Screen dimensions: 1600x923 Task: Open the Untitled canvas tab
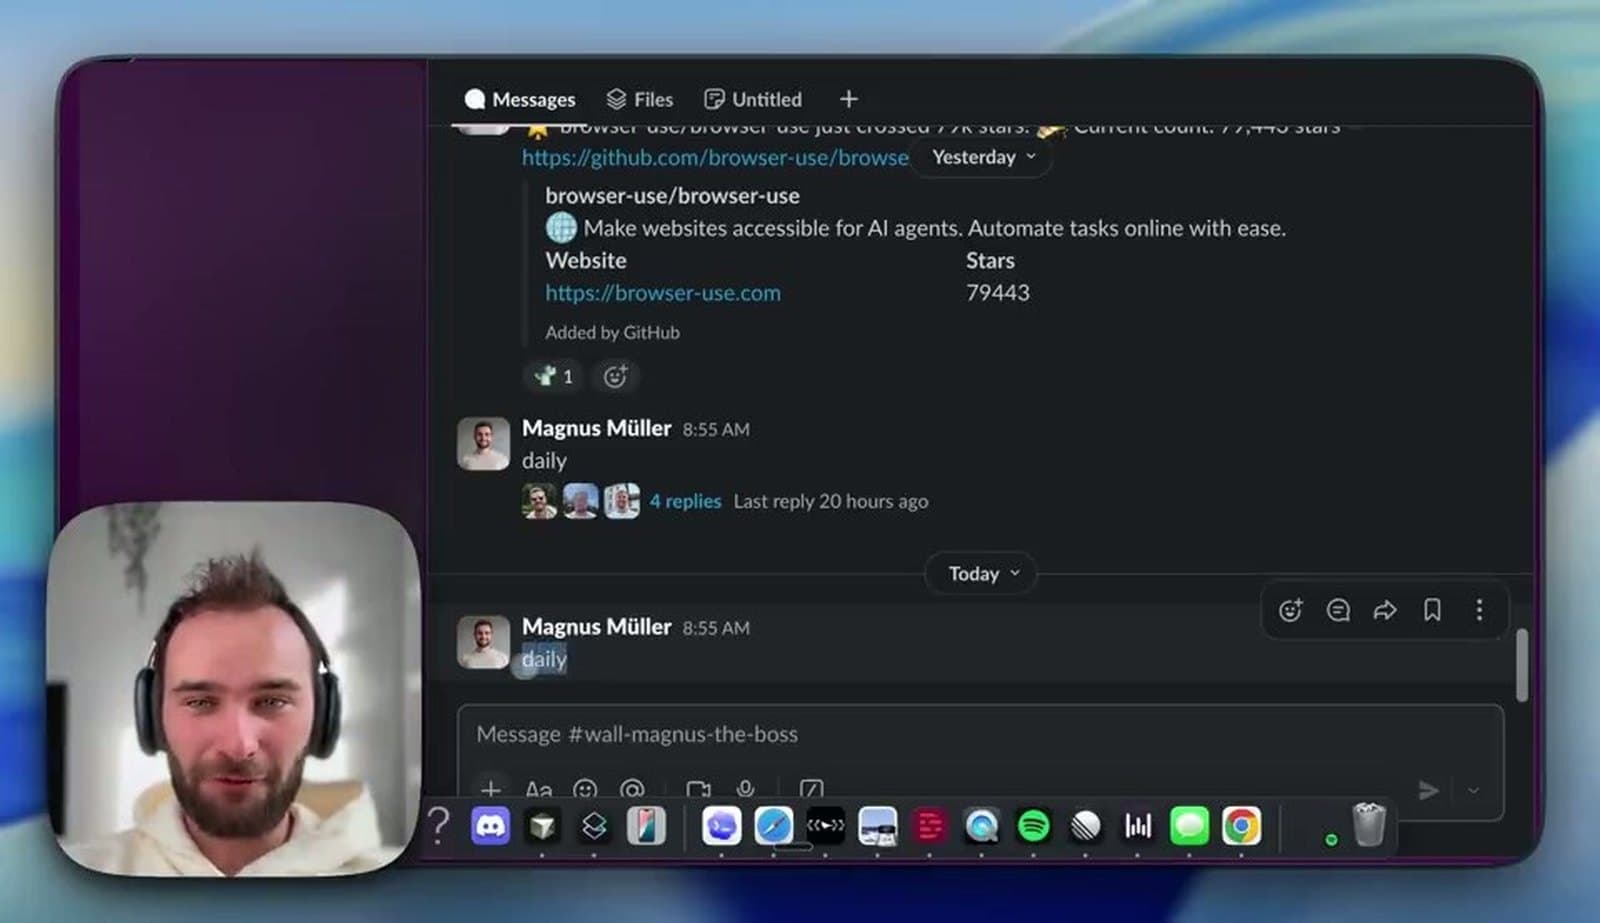753,99
